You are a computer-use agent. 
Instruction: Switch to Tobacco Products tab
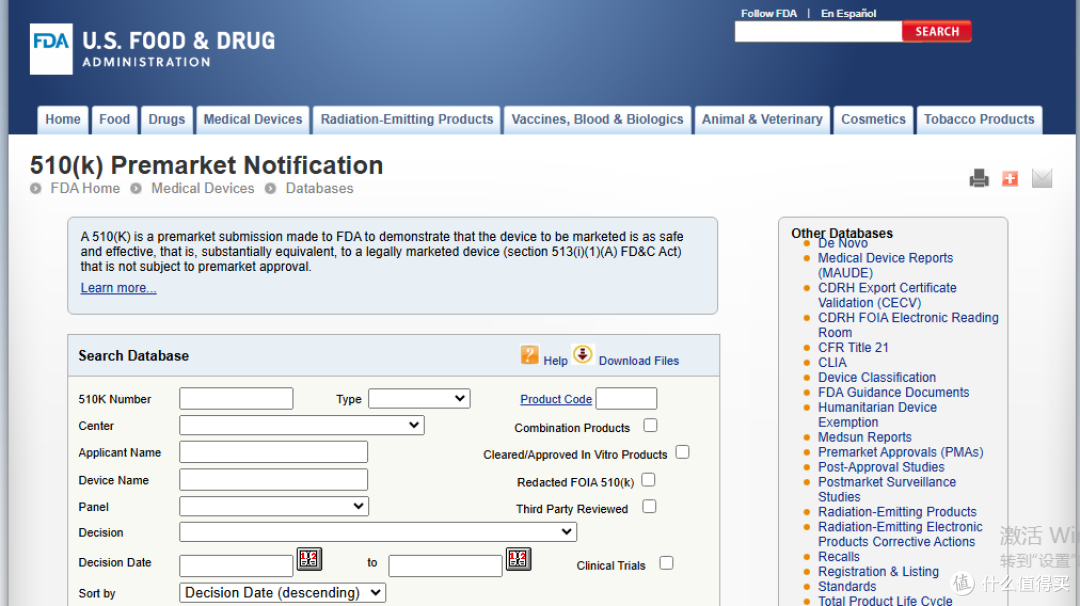click(979, 120)
